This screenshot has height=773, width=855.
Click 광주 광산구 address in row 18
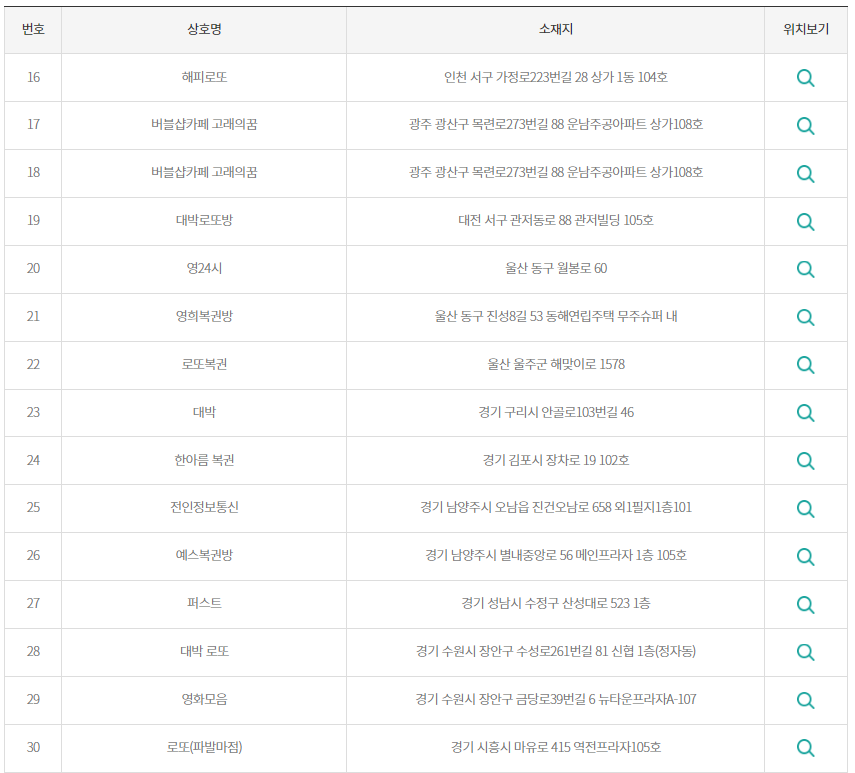pyautogui.click(x=555, y=172)
